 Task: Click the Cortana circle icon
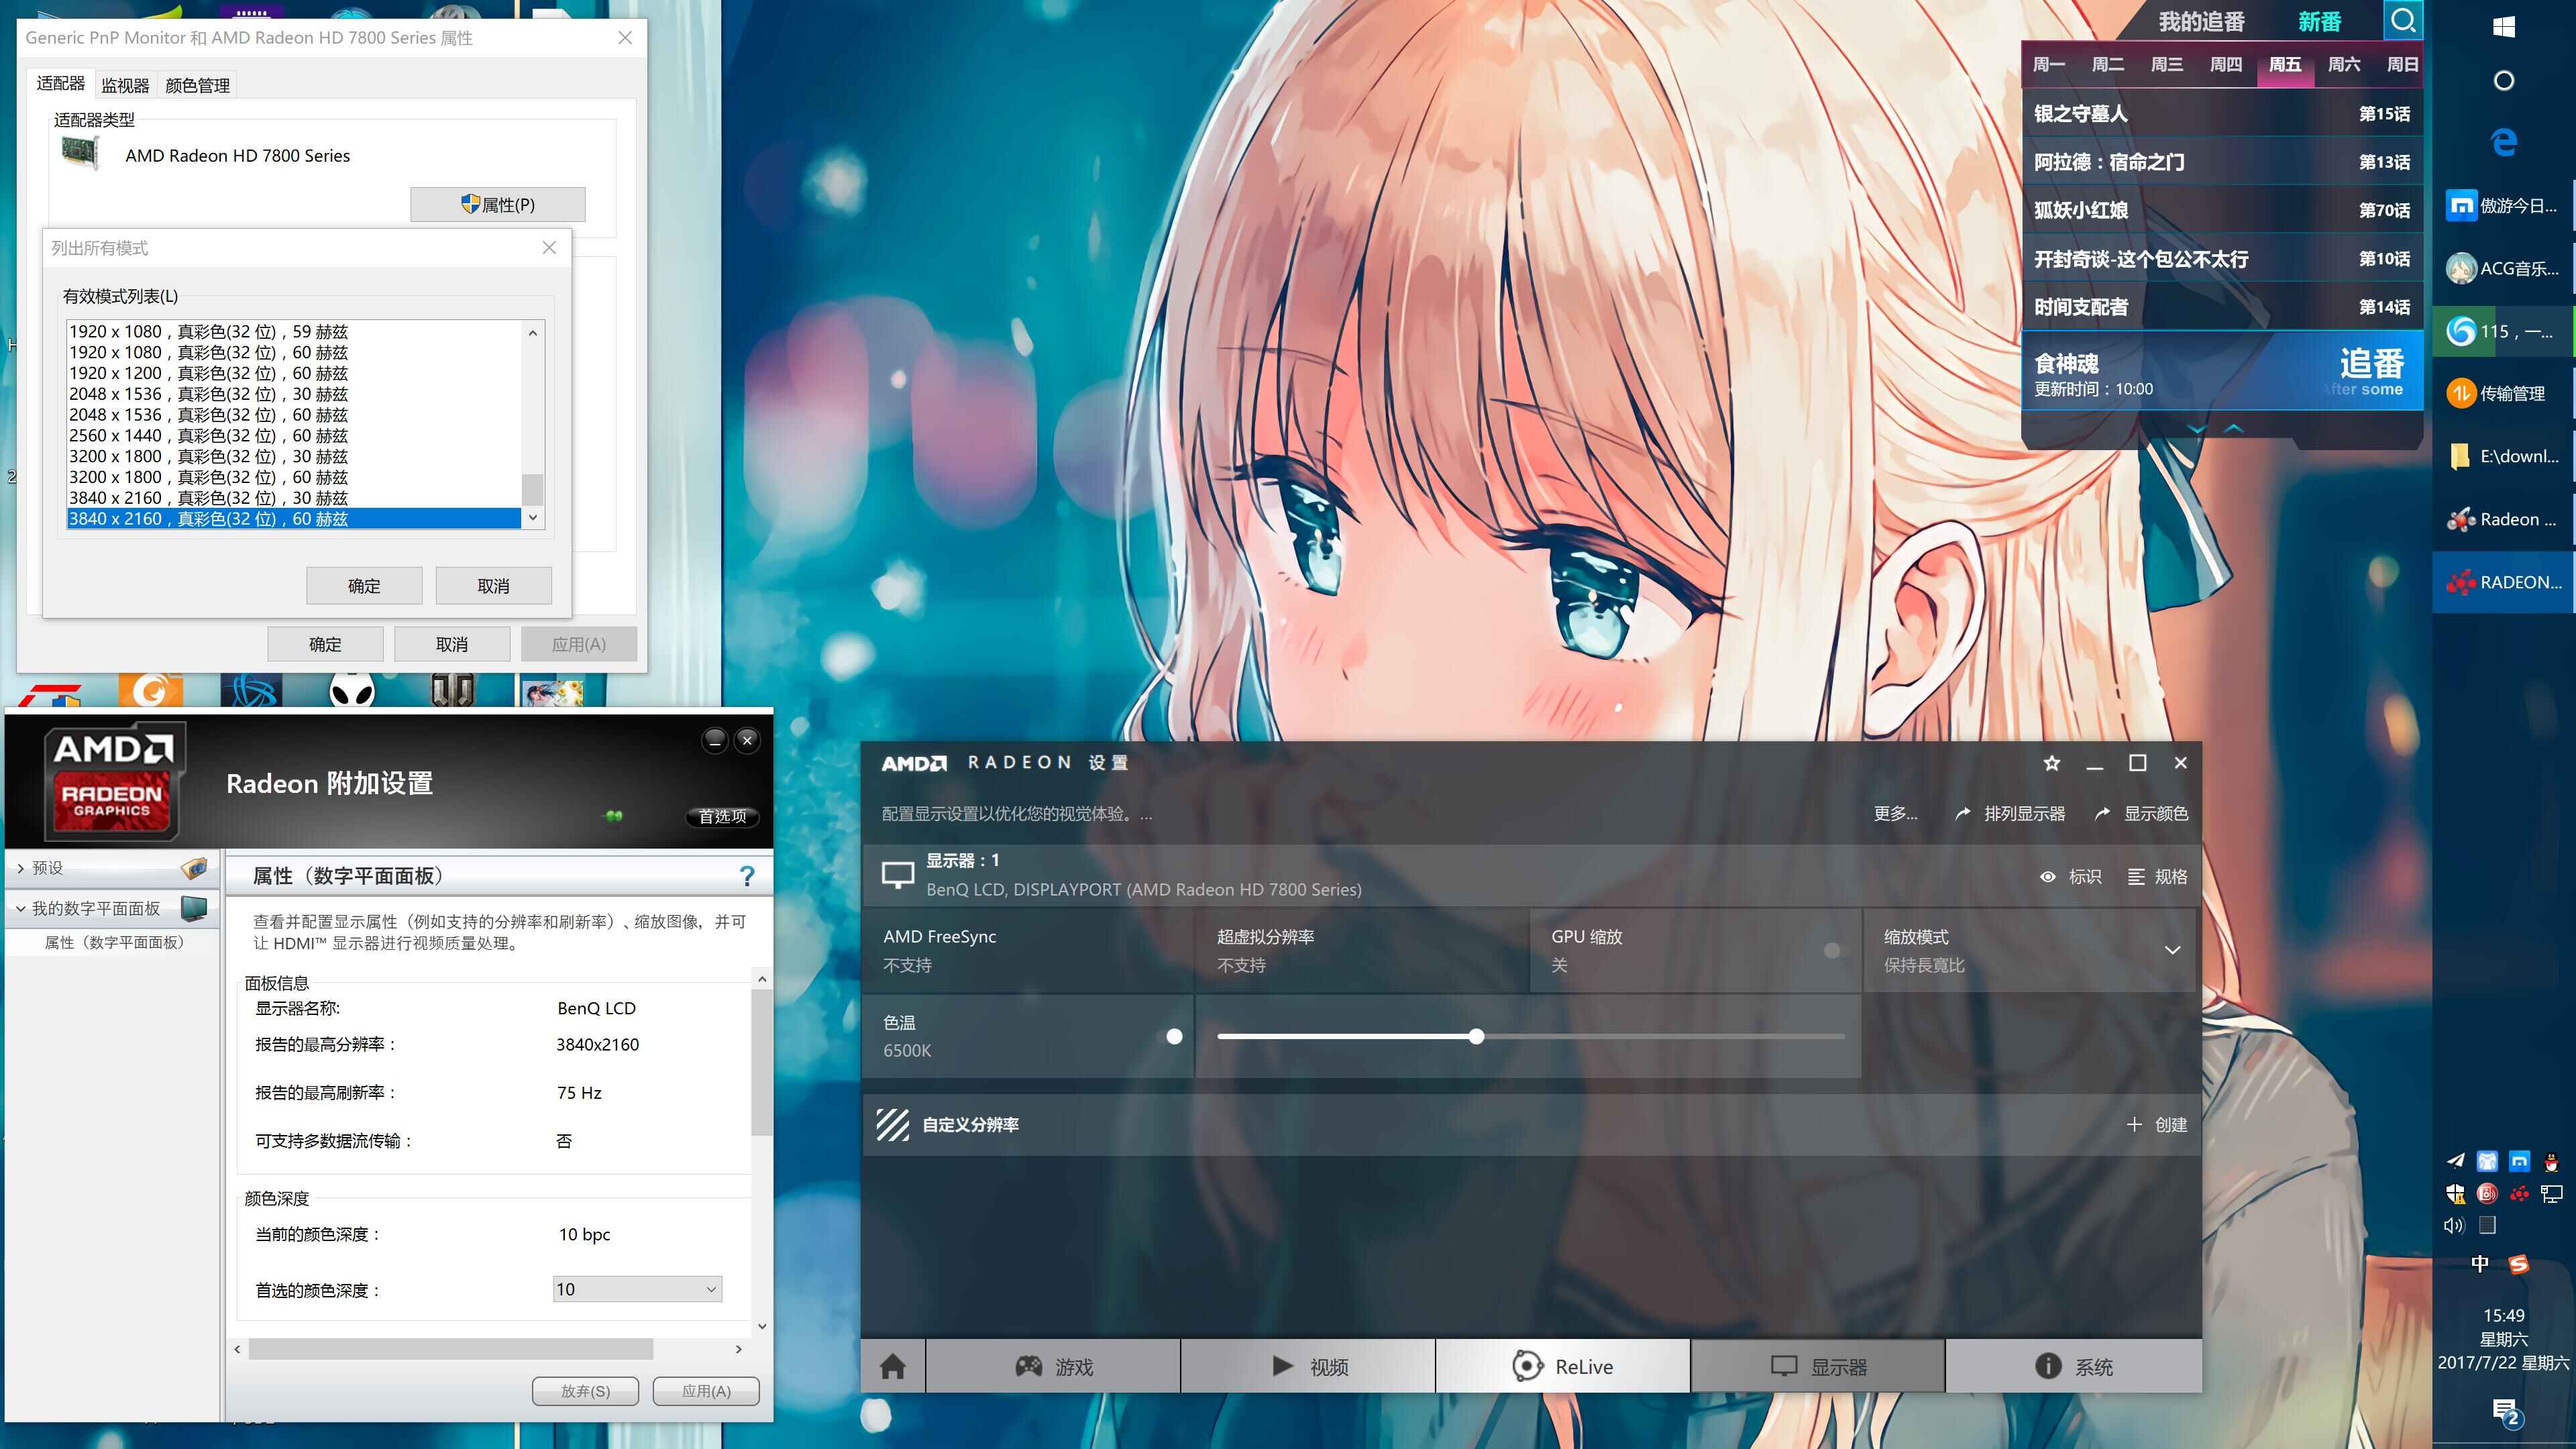2503,80
